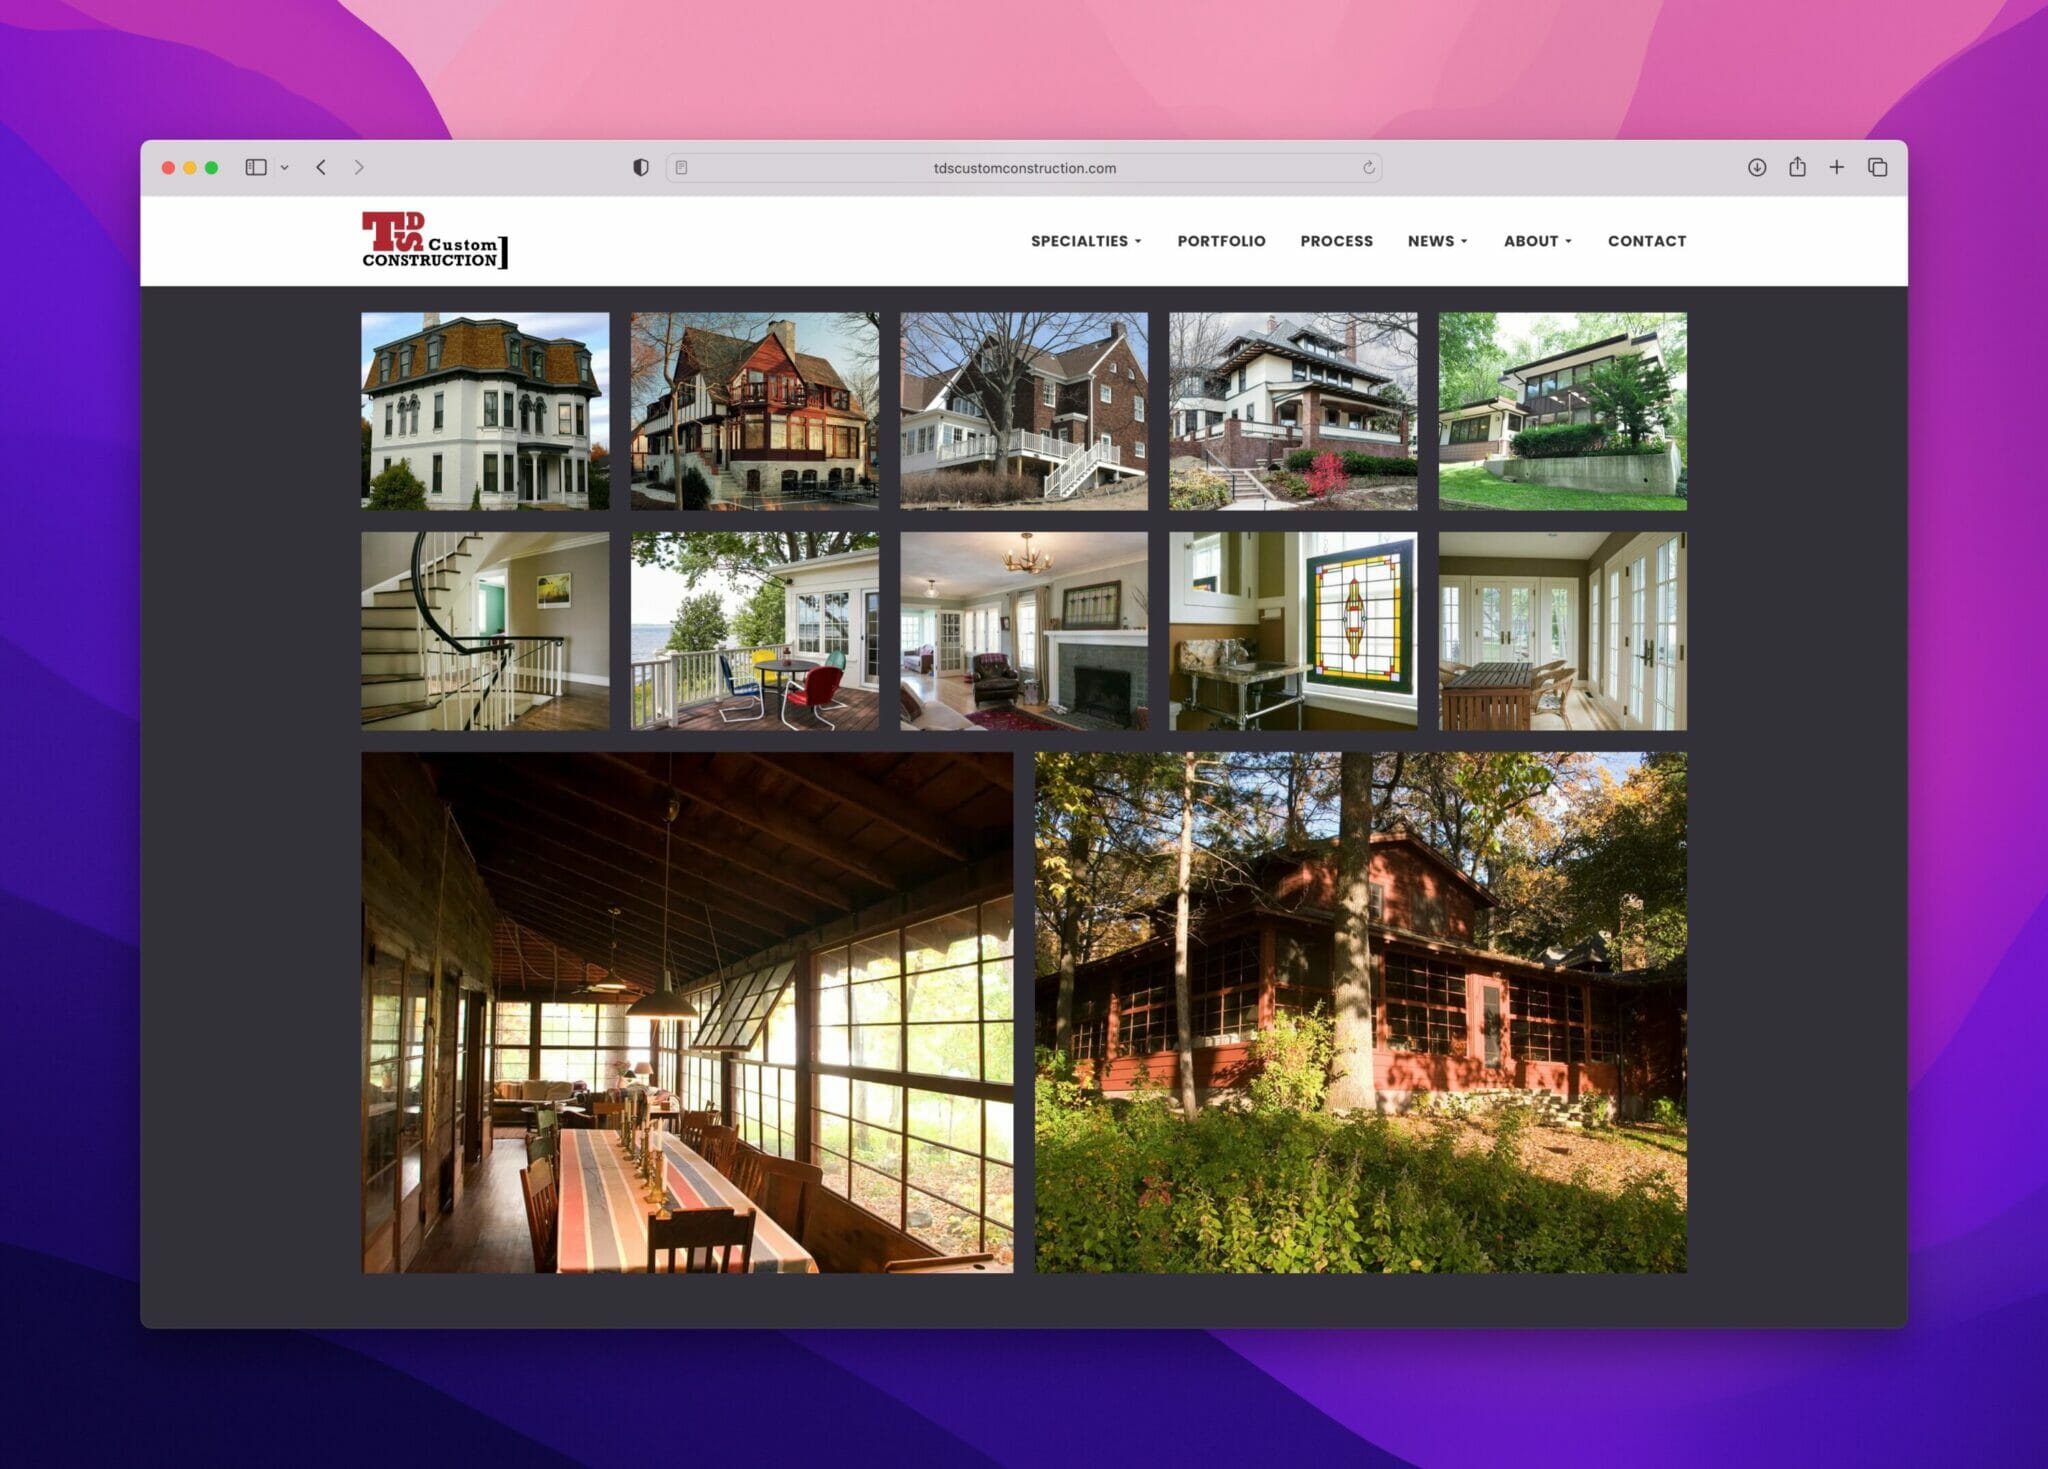Toggle the Safari sidebar icon
The width and height of the screenshot is (2048, 1469).
(x=256, y=167)
